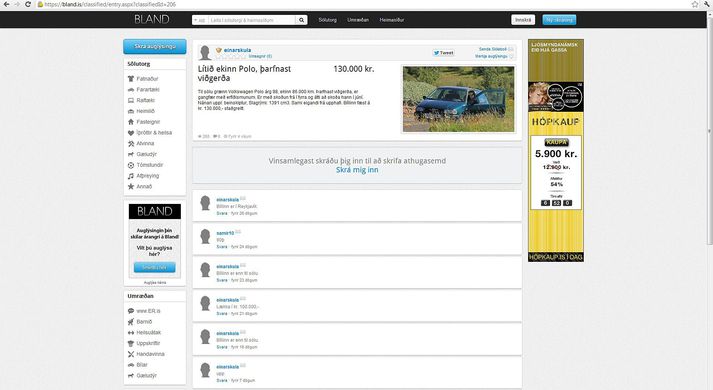Click the magnifier search icon

click(x=301, y=20)
